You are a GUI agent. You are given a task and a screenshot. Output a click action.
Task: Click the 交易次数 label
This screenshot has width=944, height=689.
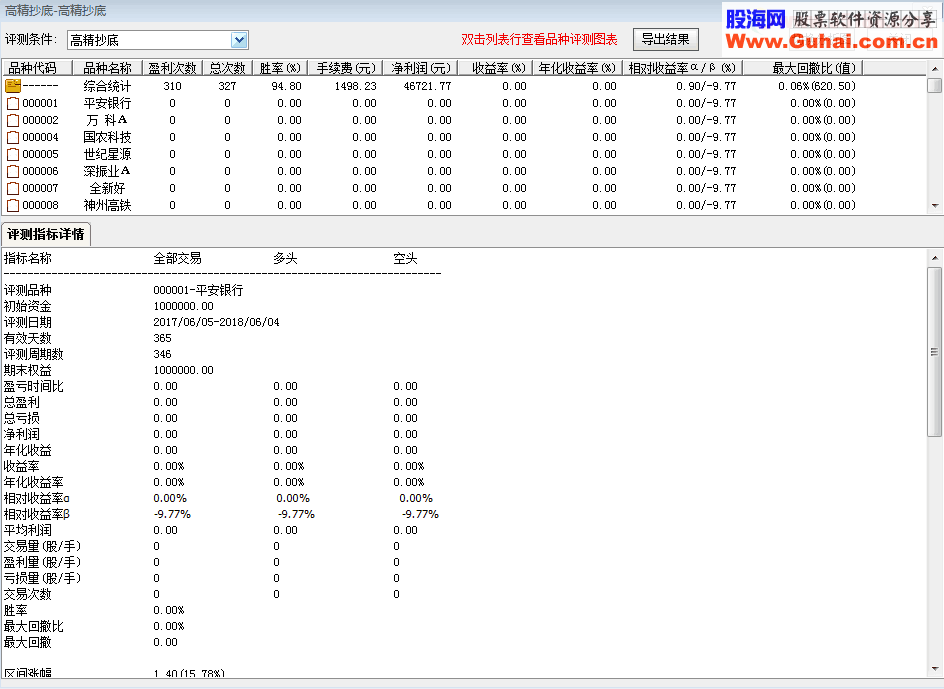pyautogui.click(x=28, y=594)
